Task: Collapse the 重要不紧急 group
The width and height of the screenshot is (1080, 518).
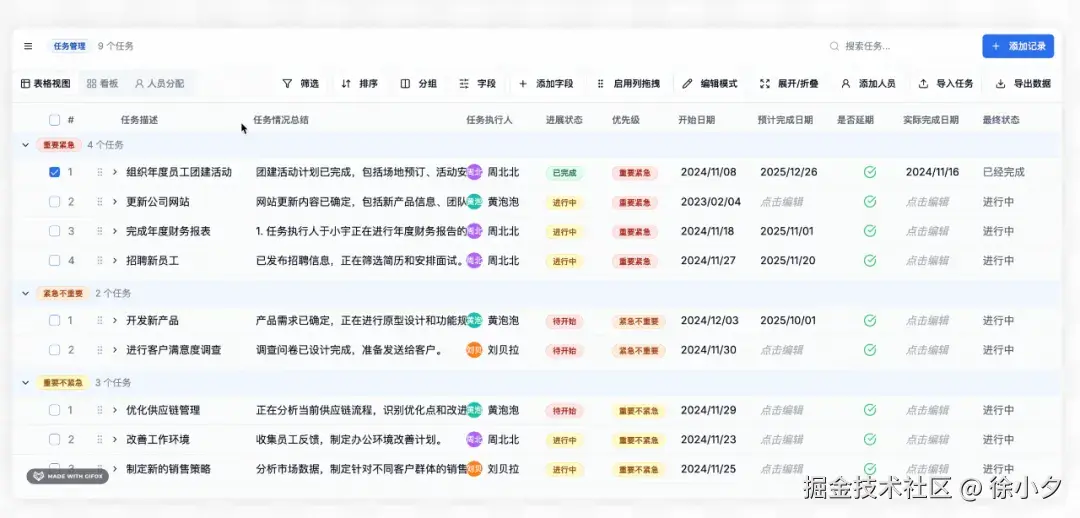Action: tap(25, 383)
